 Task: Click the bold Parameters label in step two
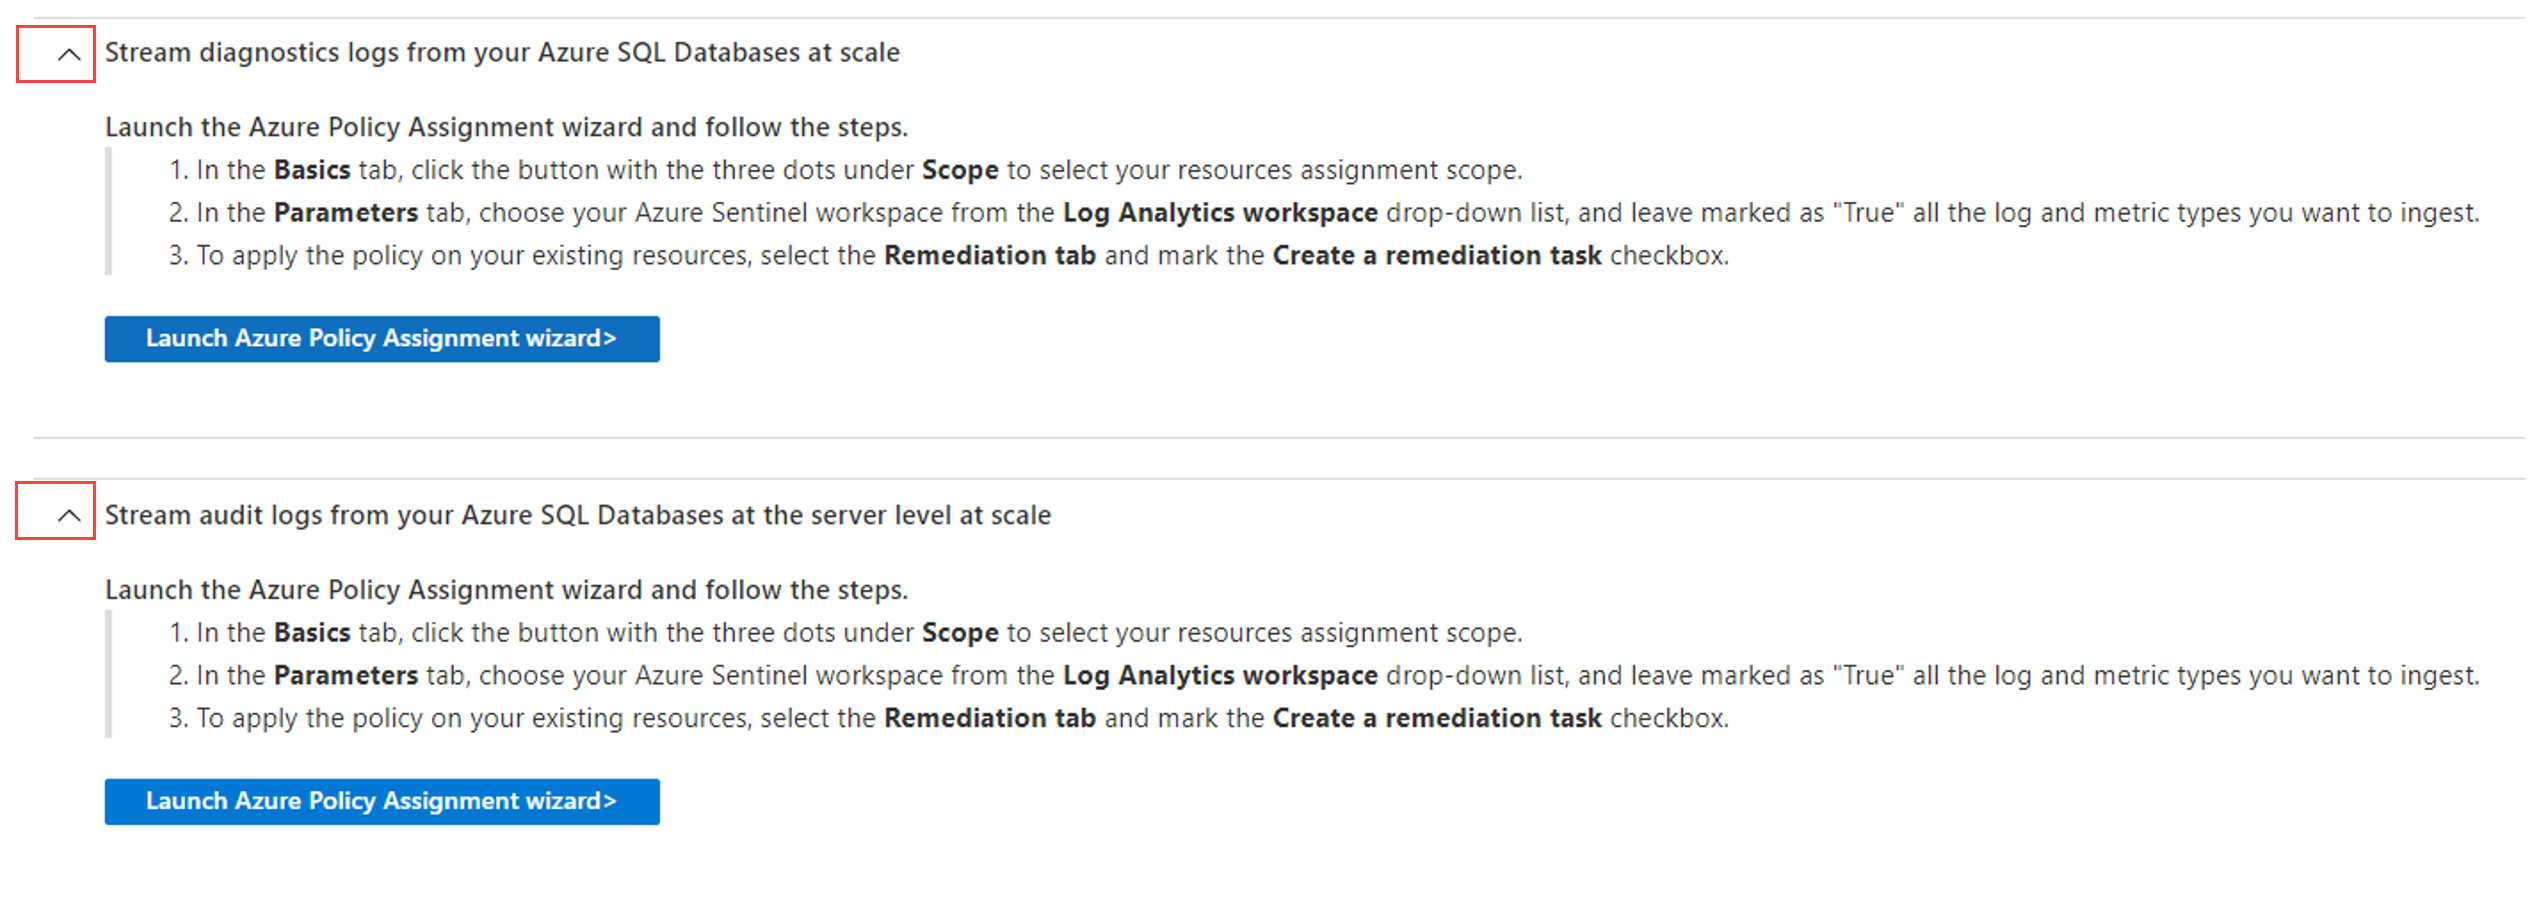click(x=345, y=212)
